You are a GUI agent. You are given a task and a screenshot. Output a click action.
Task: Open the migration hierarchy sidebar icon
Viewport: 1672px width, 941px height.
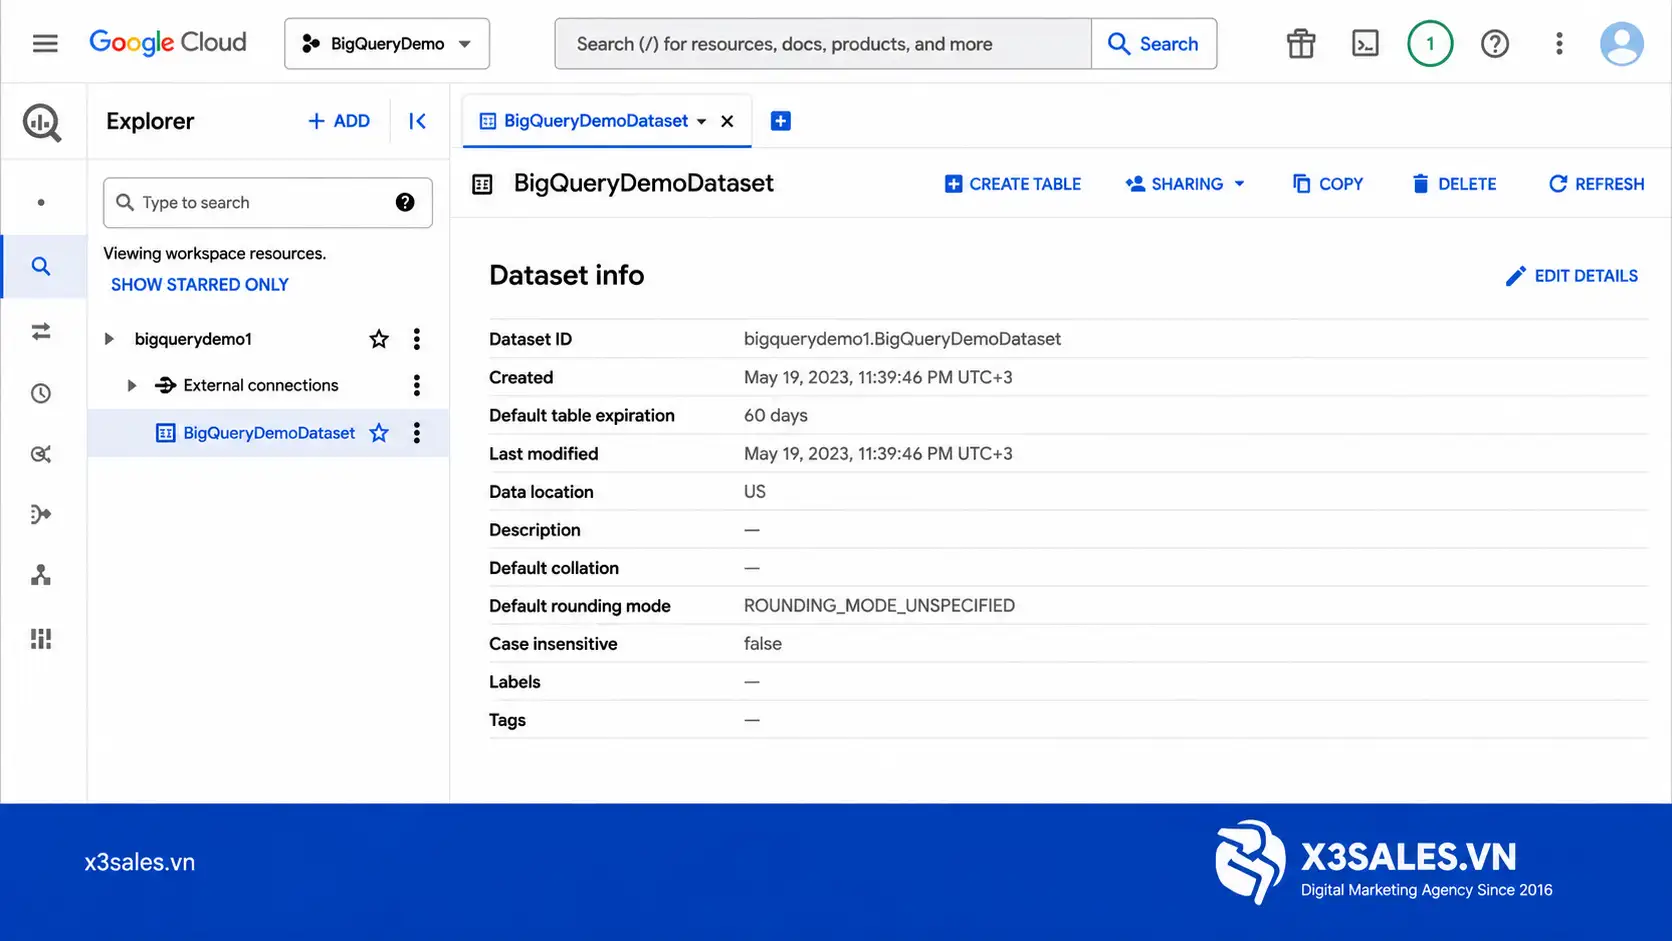pos(41,575)
